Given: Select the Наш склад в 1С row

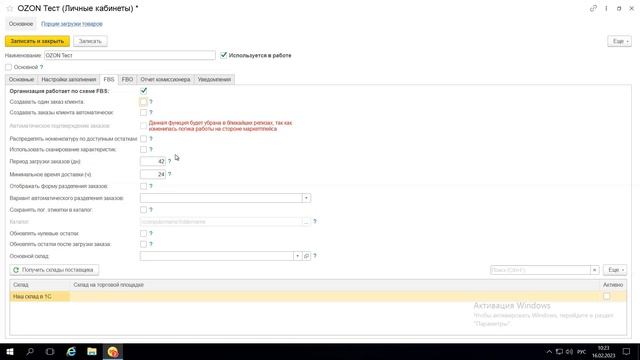Looking at the screenshot, I should 318,296.
